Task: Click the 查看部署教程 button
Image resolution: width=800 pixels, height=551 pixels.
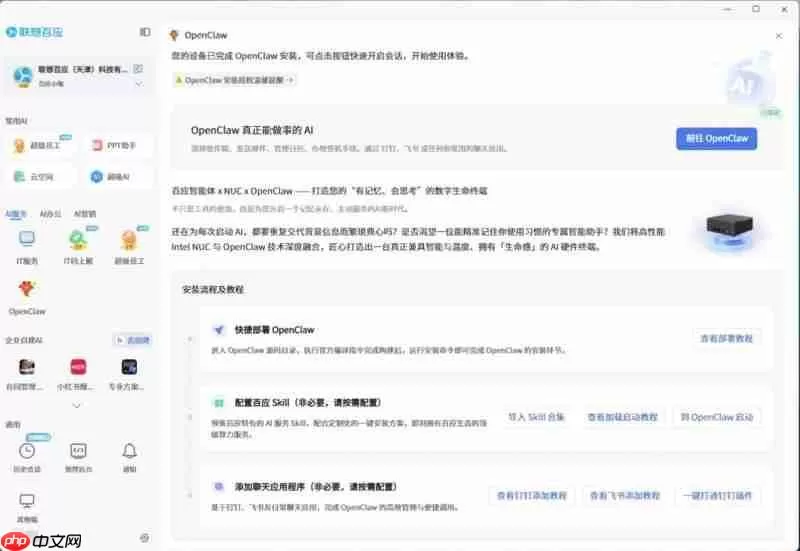Action: click(727, 339)
